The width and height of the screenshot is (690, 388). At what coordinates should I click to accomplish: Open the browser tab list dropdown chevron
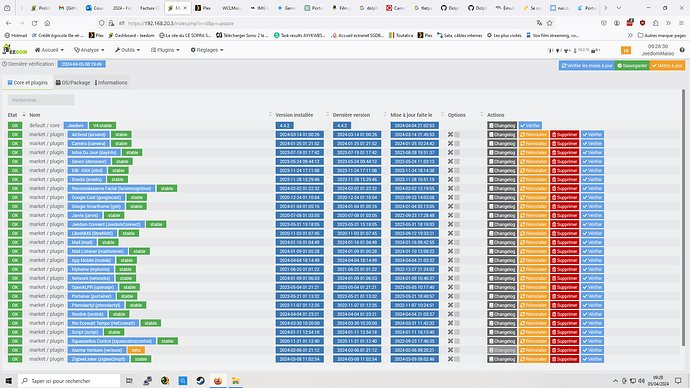619,8
